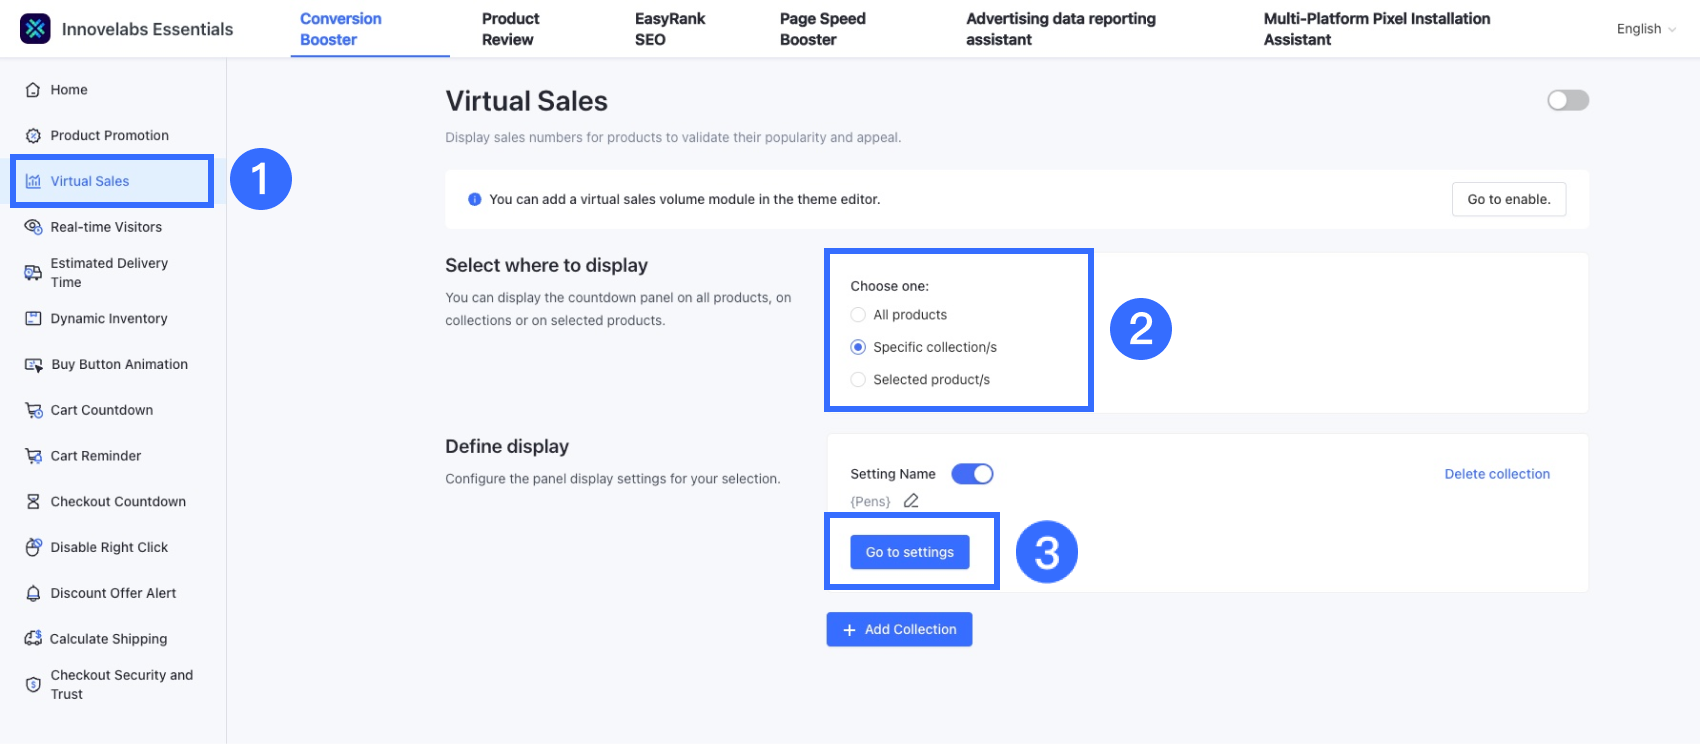
Task: Open the Real-time Visitors eye icon
Action: [x=33, y=227]
